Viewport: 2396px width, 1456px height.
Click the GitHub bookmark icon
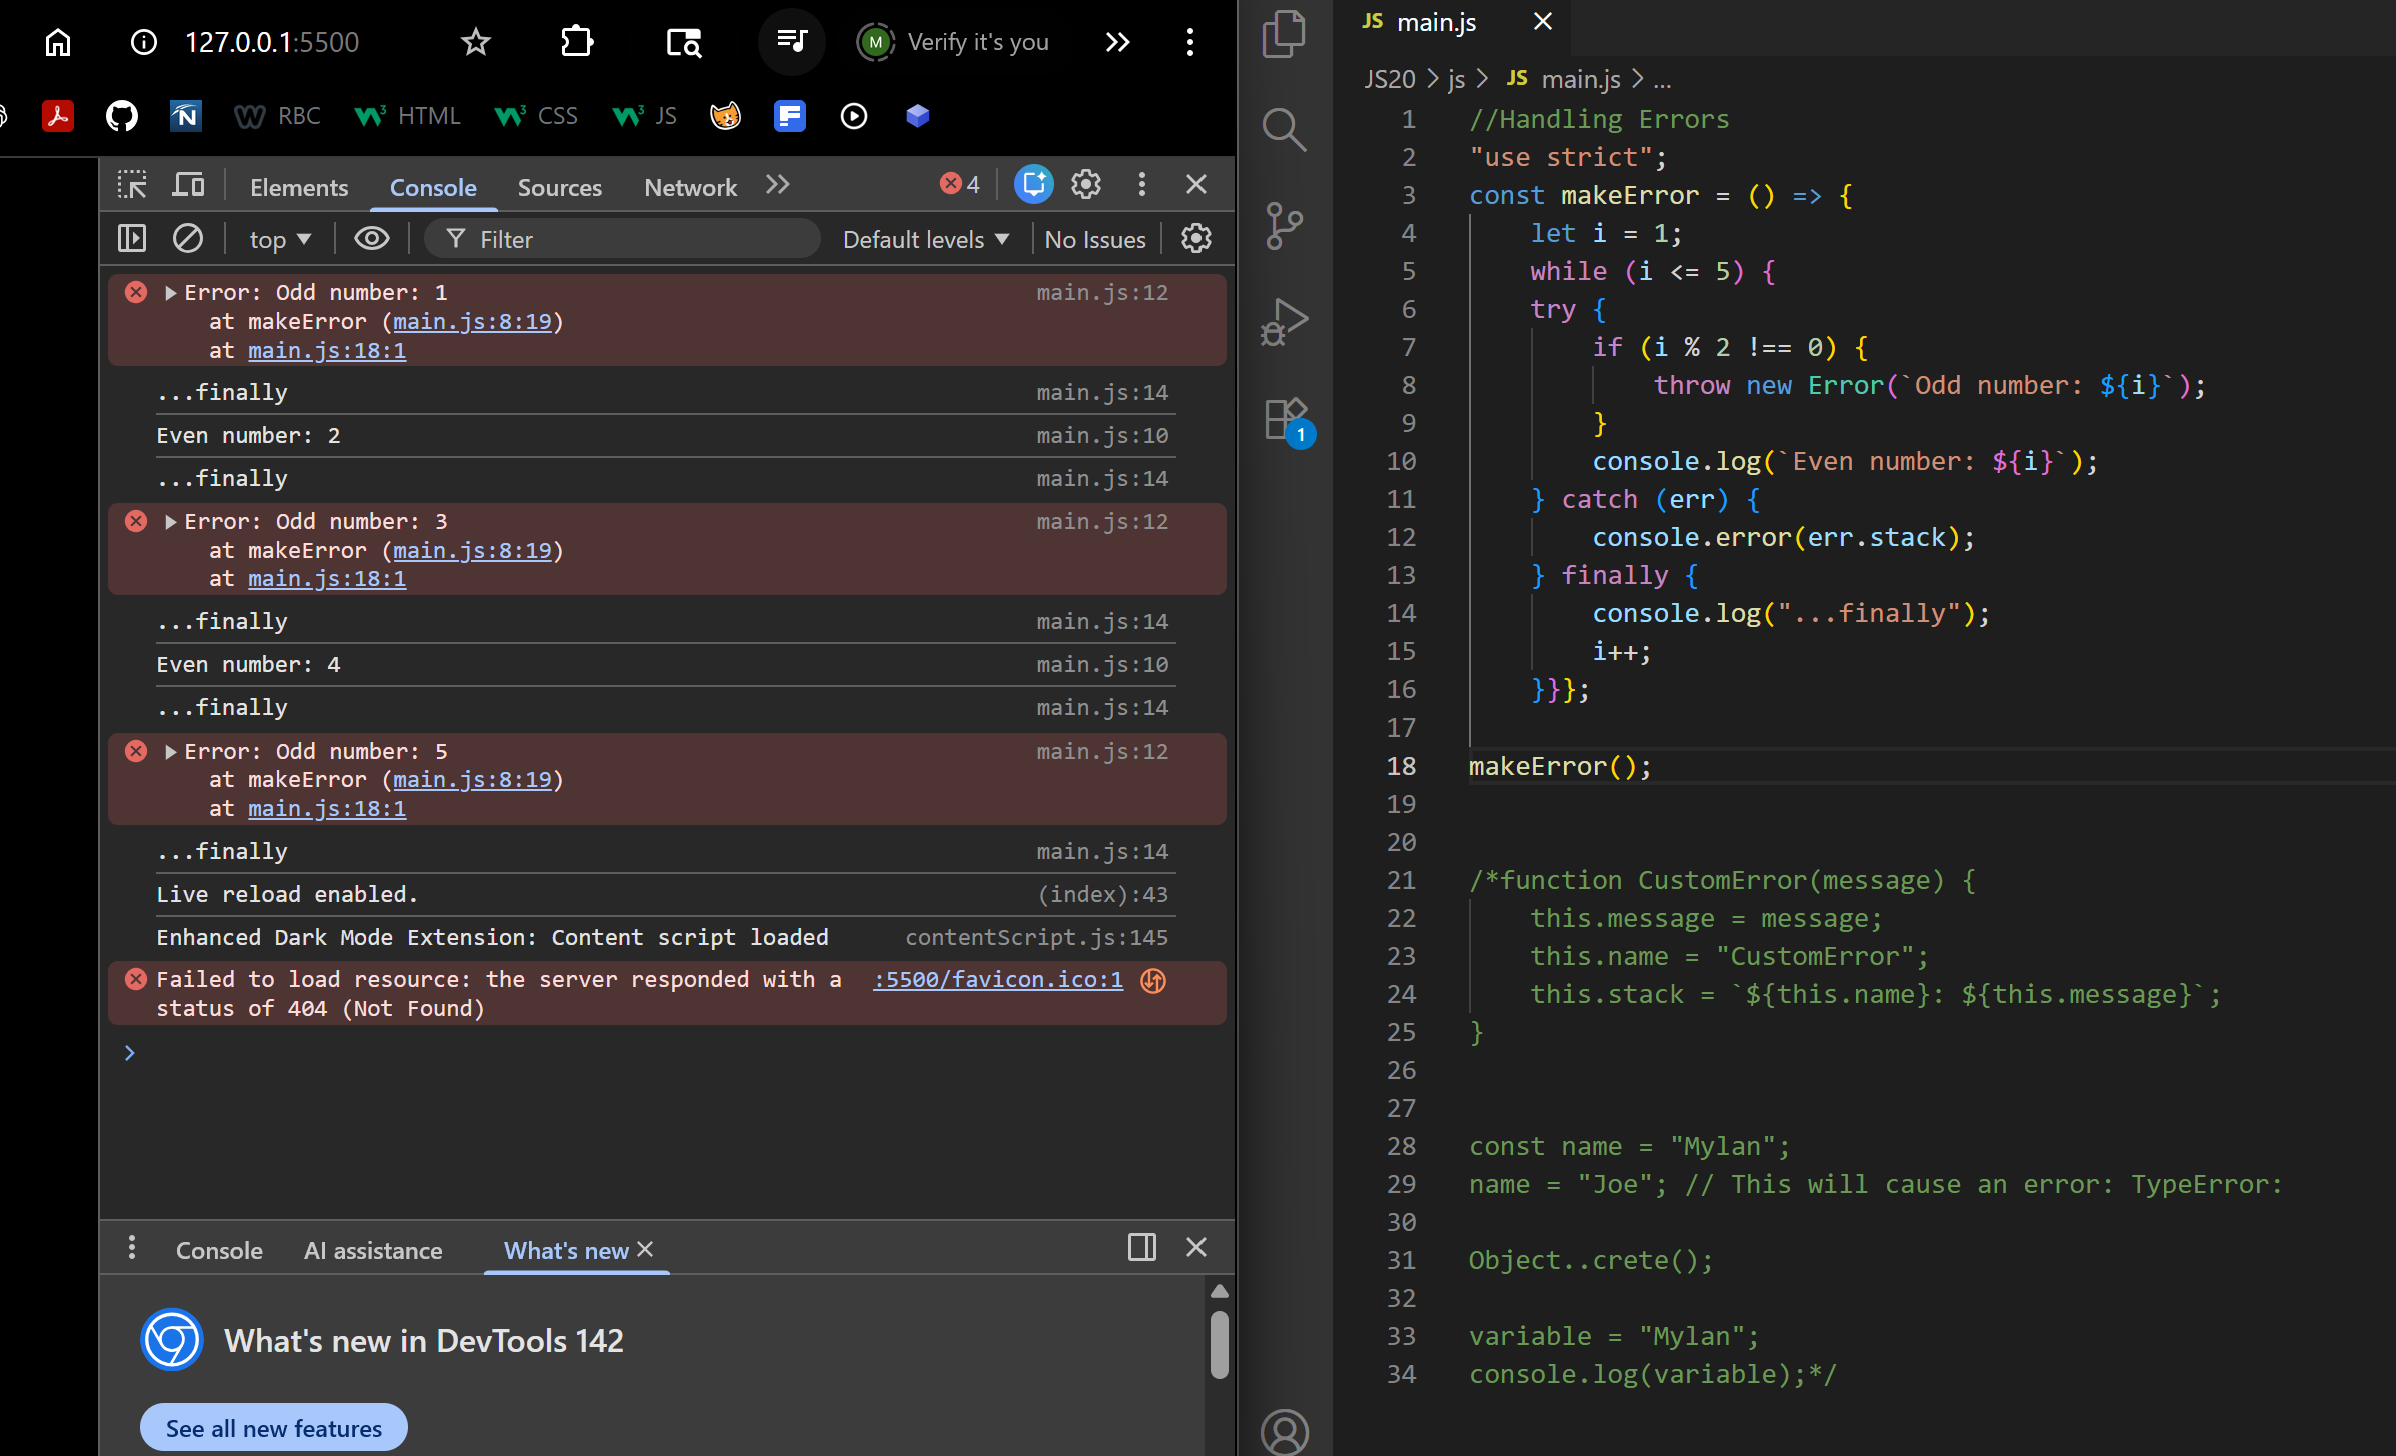pos(122,116)
